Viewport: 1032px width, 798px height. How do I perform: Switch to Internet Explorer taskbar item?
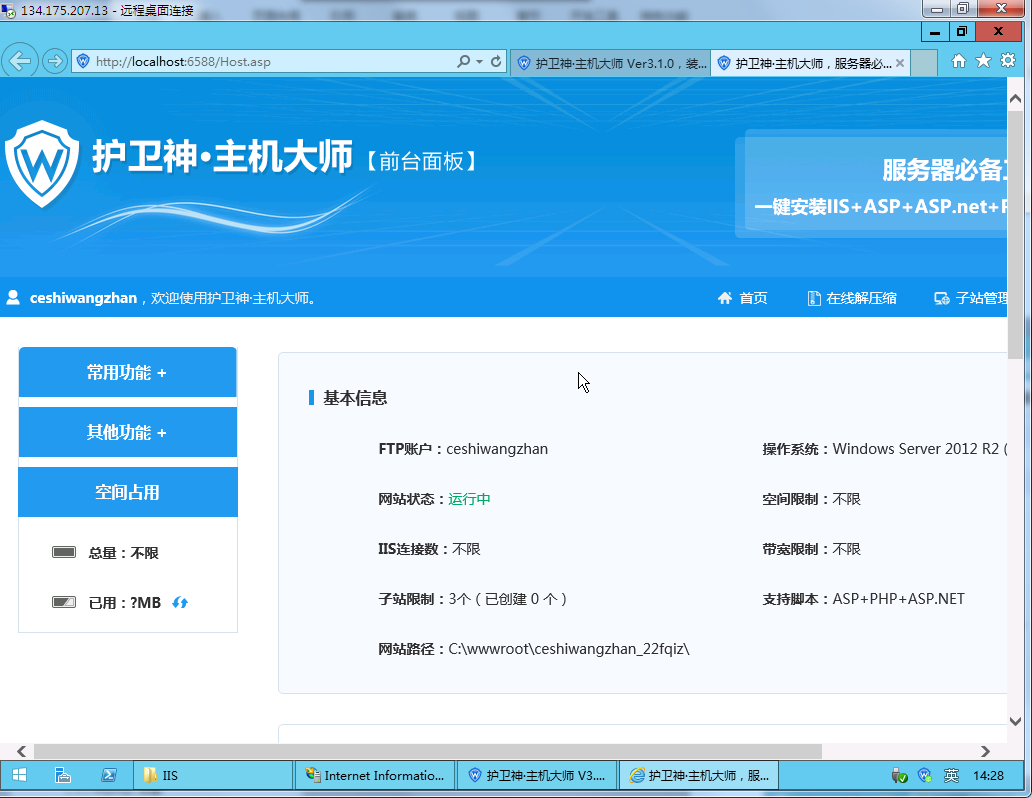pyautogui.click(x=699, y=776)
